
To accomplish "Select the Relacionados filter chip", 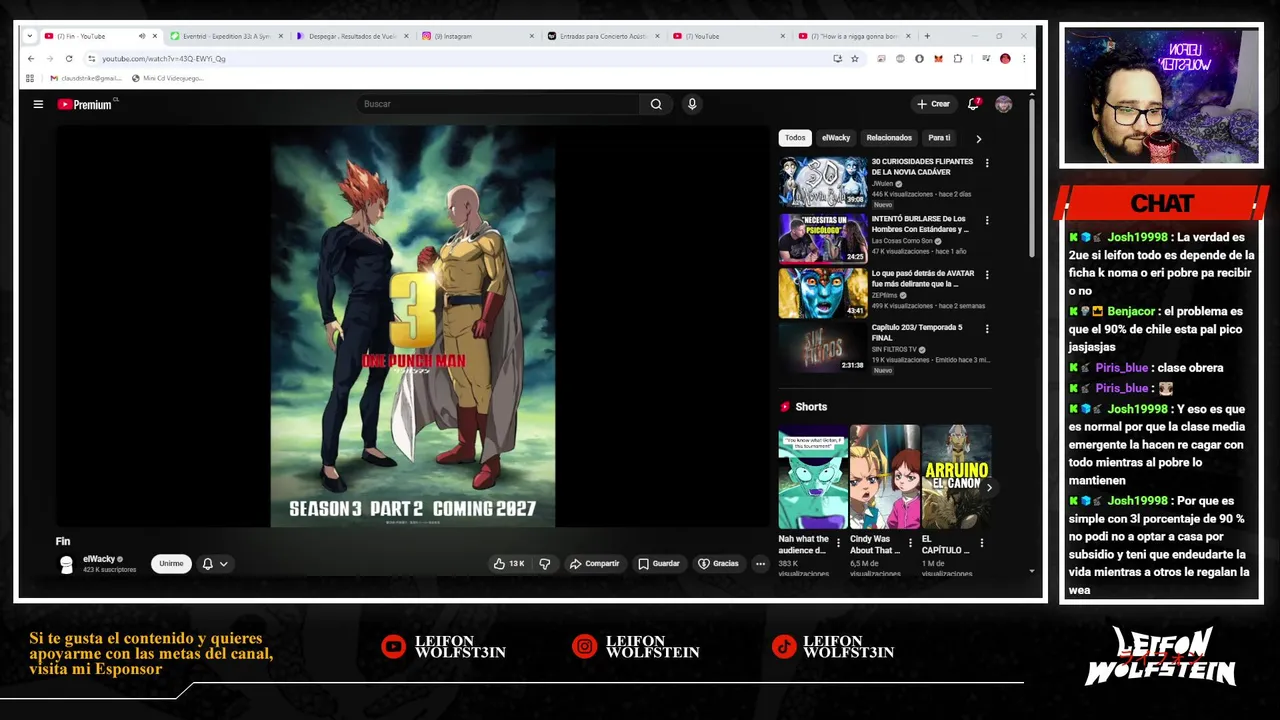I will (x=889, y=138).
